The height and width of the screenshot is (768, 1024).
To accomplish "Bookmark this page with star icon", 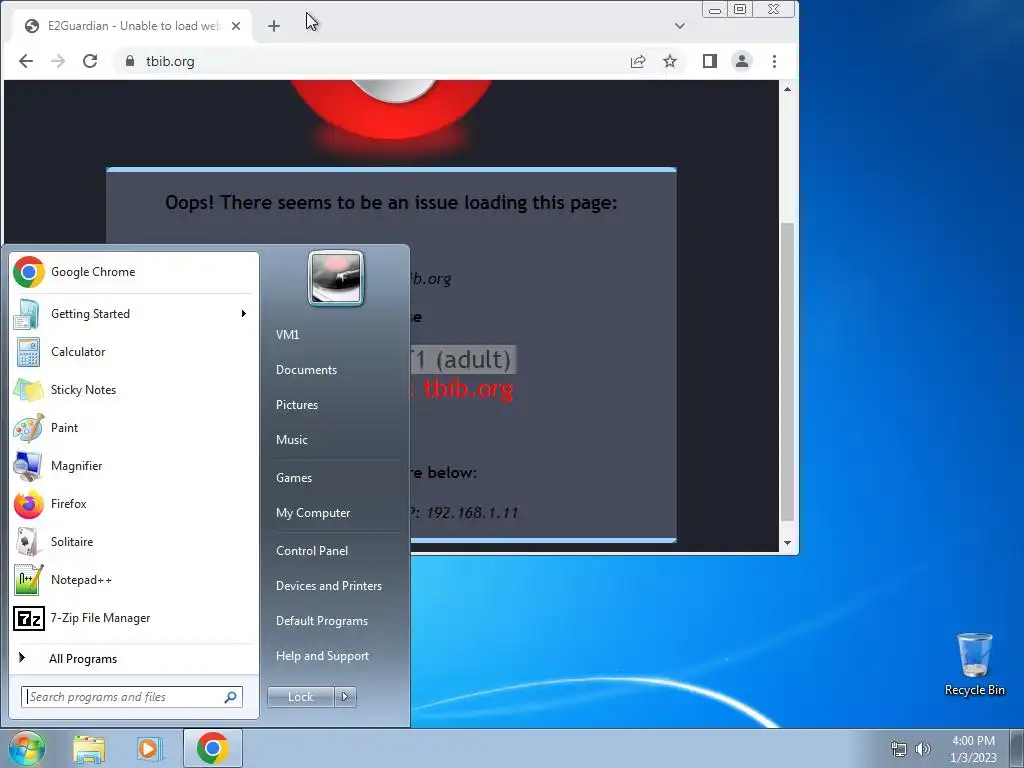I will pos(670,61).
